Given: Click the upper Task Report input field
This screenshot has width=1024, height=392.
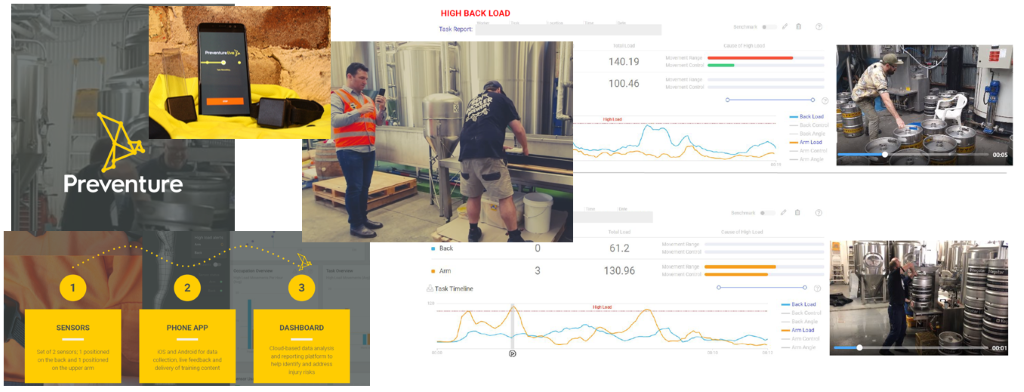Looking at the screenshot, I should click(x=568, y=29).
